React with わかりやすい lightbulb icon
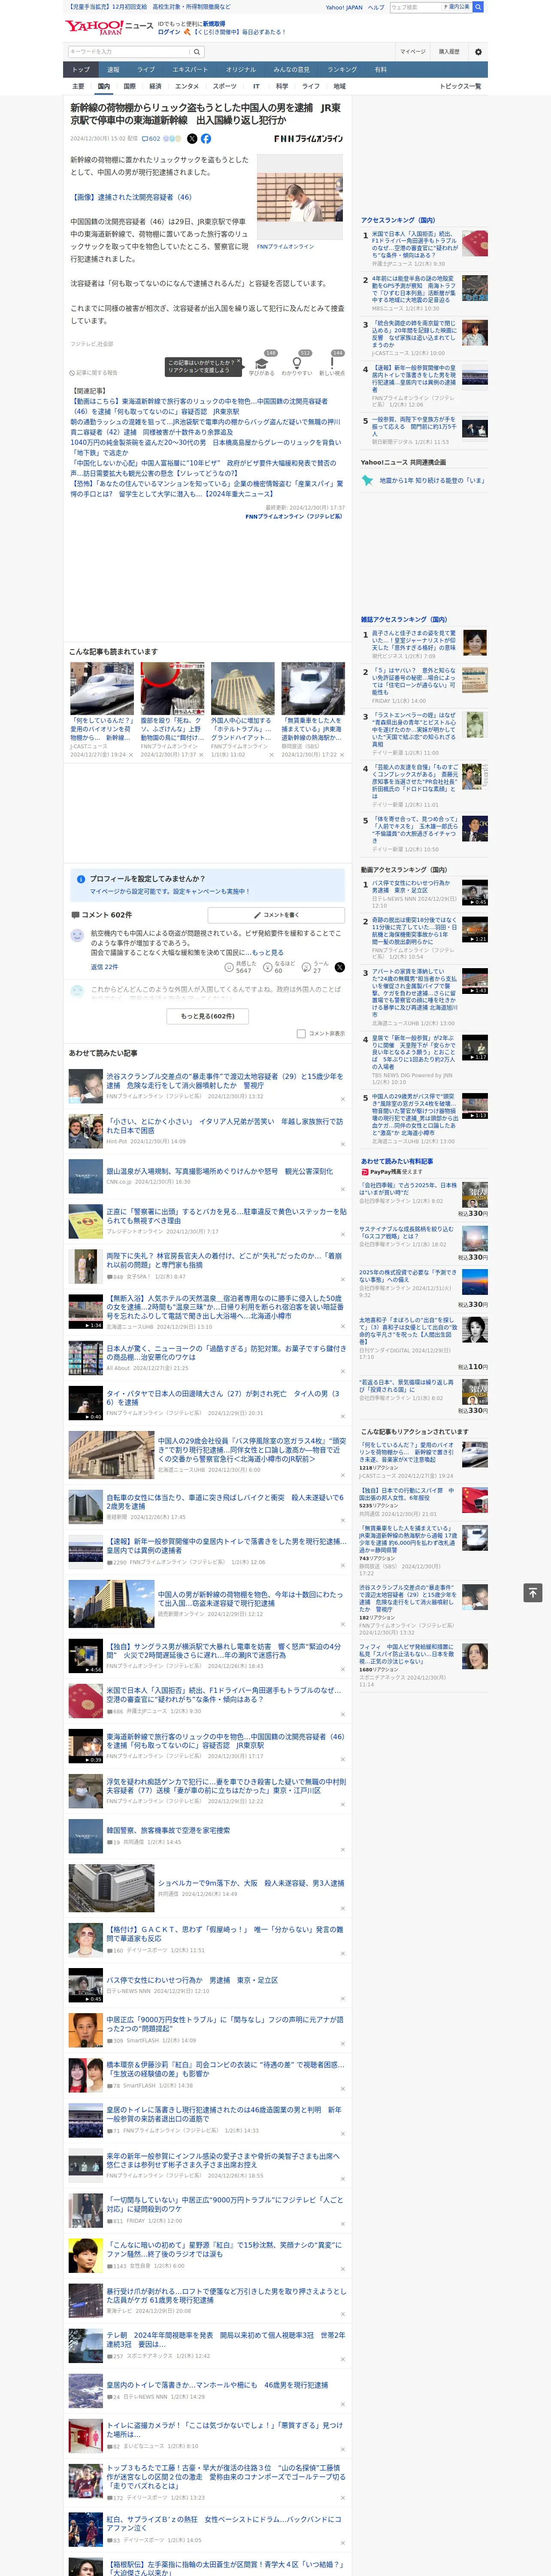The image size is (551, 2576). pos(297,365)
